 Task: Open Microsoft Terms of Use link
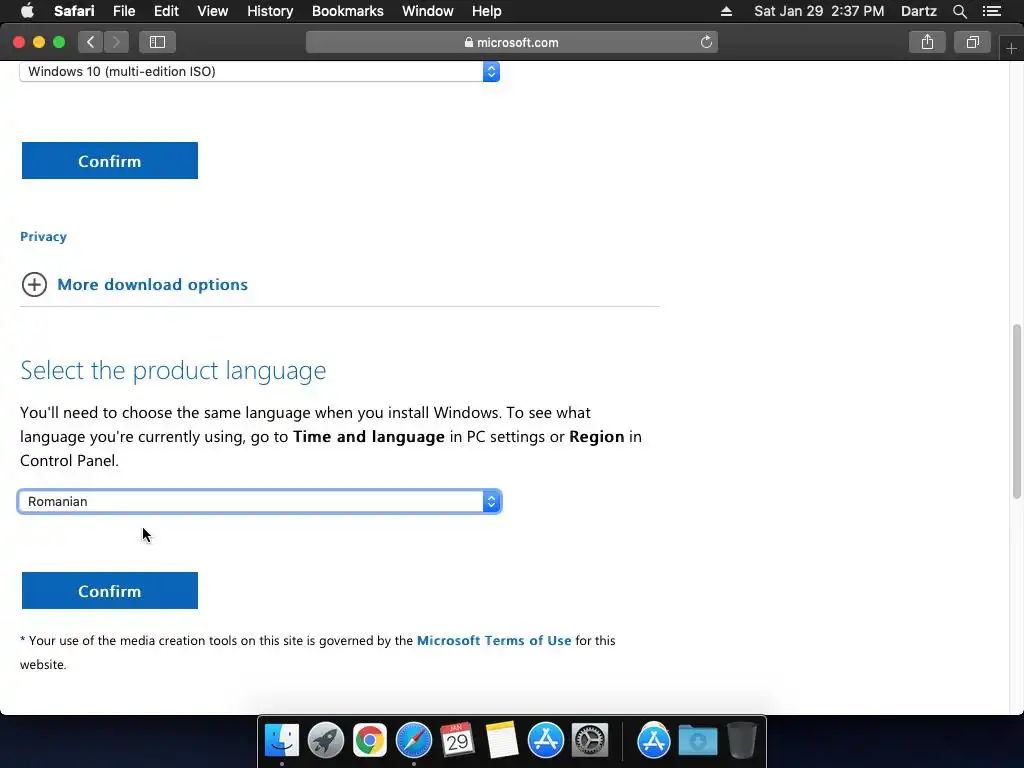point(494,641)
